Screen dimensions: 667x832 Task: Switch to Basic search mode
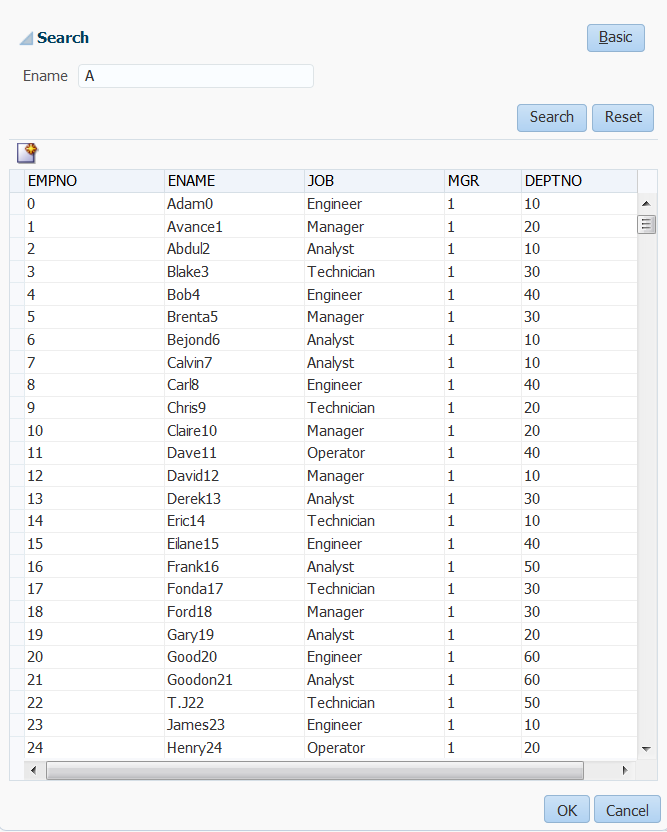(x=616, y=38)
